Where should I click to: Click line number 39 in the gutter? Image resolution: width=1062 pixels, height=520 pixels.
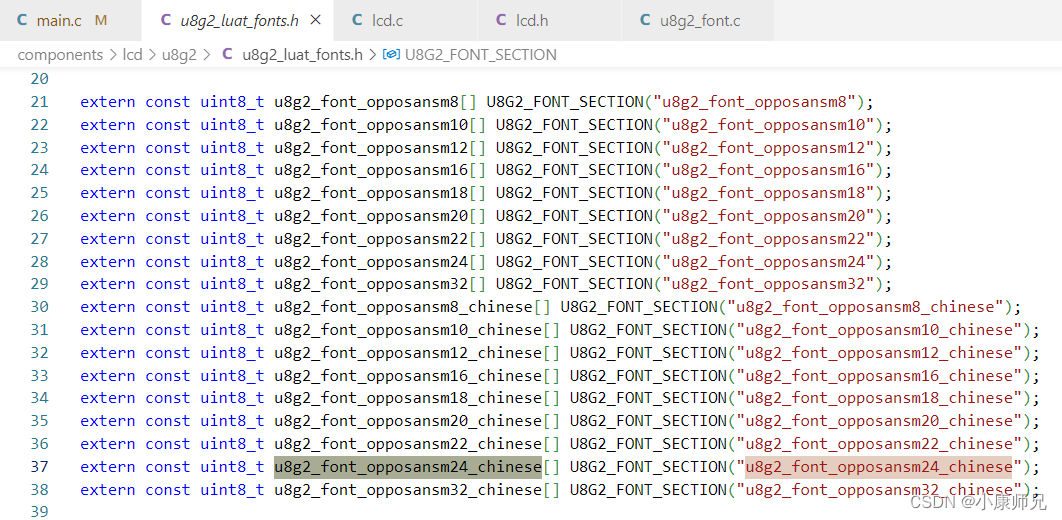click(40, 512)
